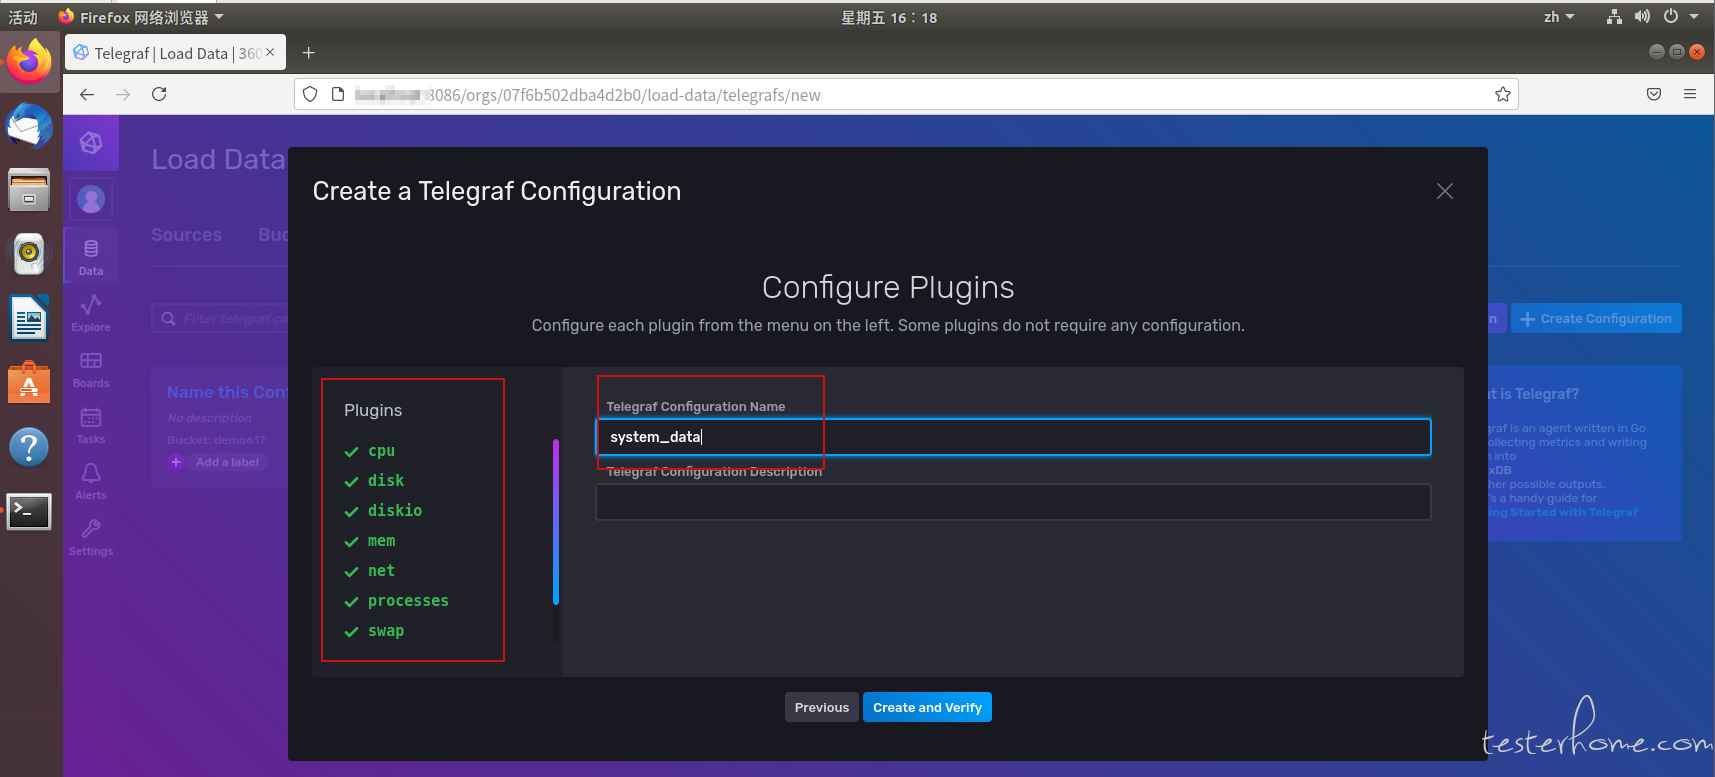Open Alerts in InfluxDB sidebar

[91, 480]
